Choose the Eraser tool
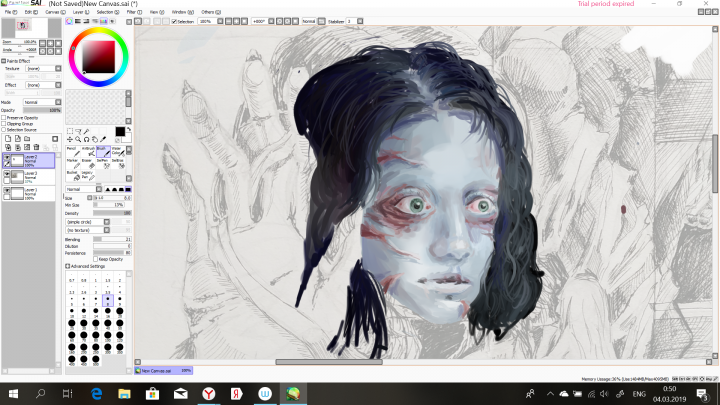Image resolution: width=720 pixels, height=405 pixels. (x=87, y=163)
